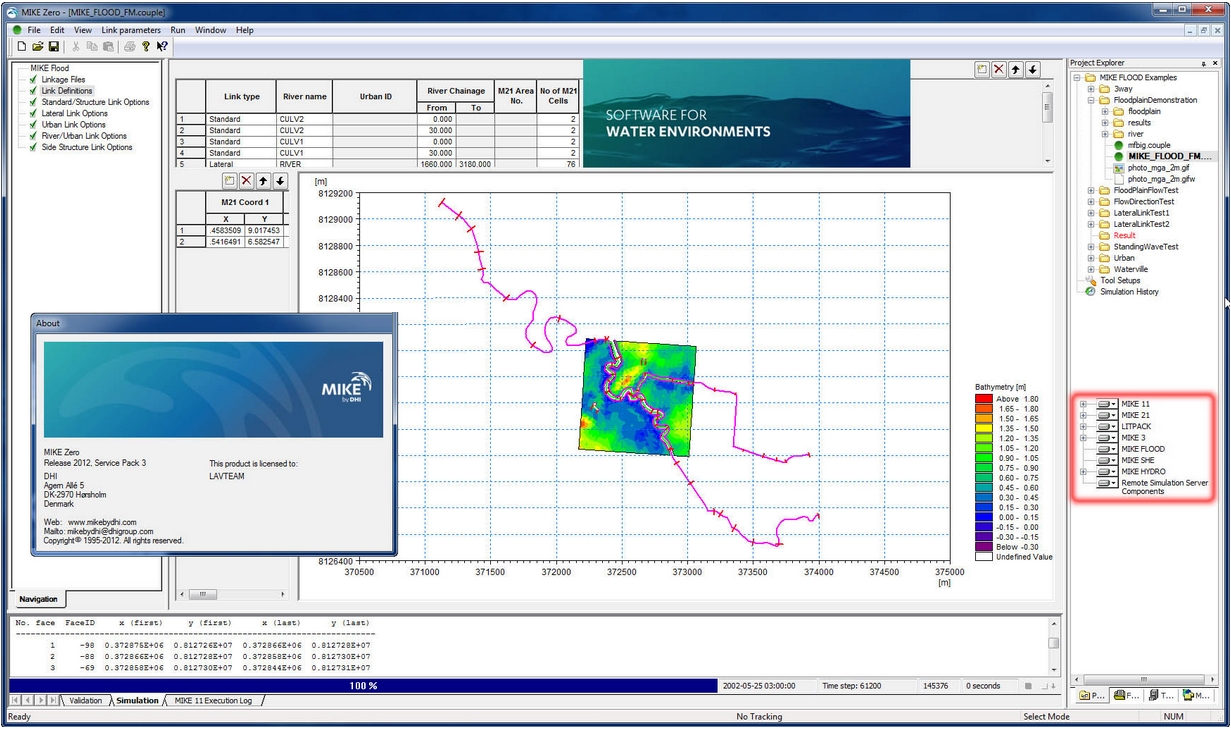
Task: Activate the context help arrow cursor icon
Action: pyautogui.click(x=161, y=46)
